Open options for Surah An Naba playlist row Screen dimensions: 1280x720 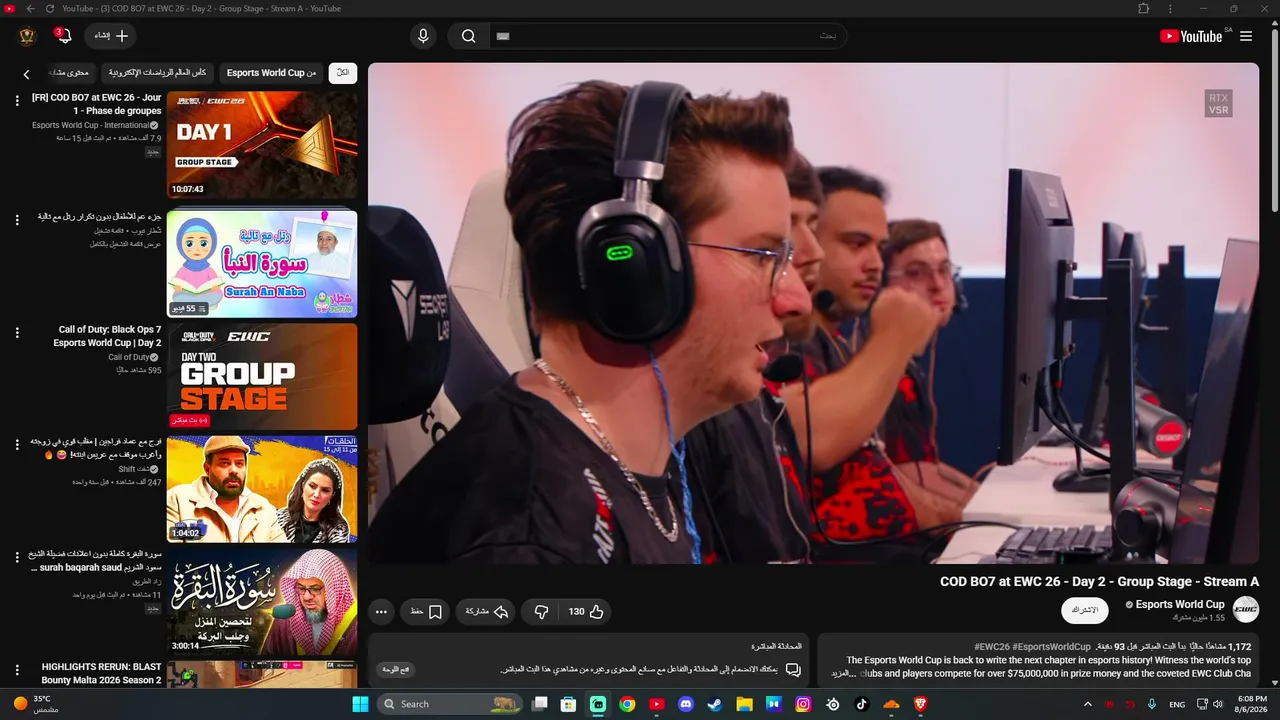(x=17, y=220)
